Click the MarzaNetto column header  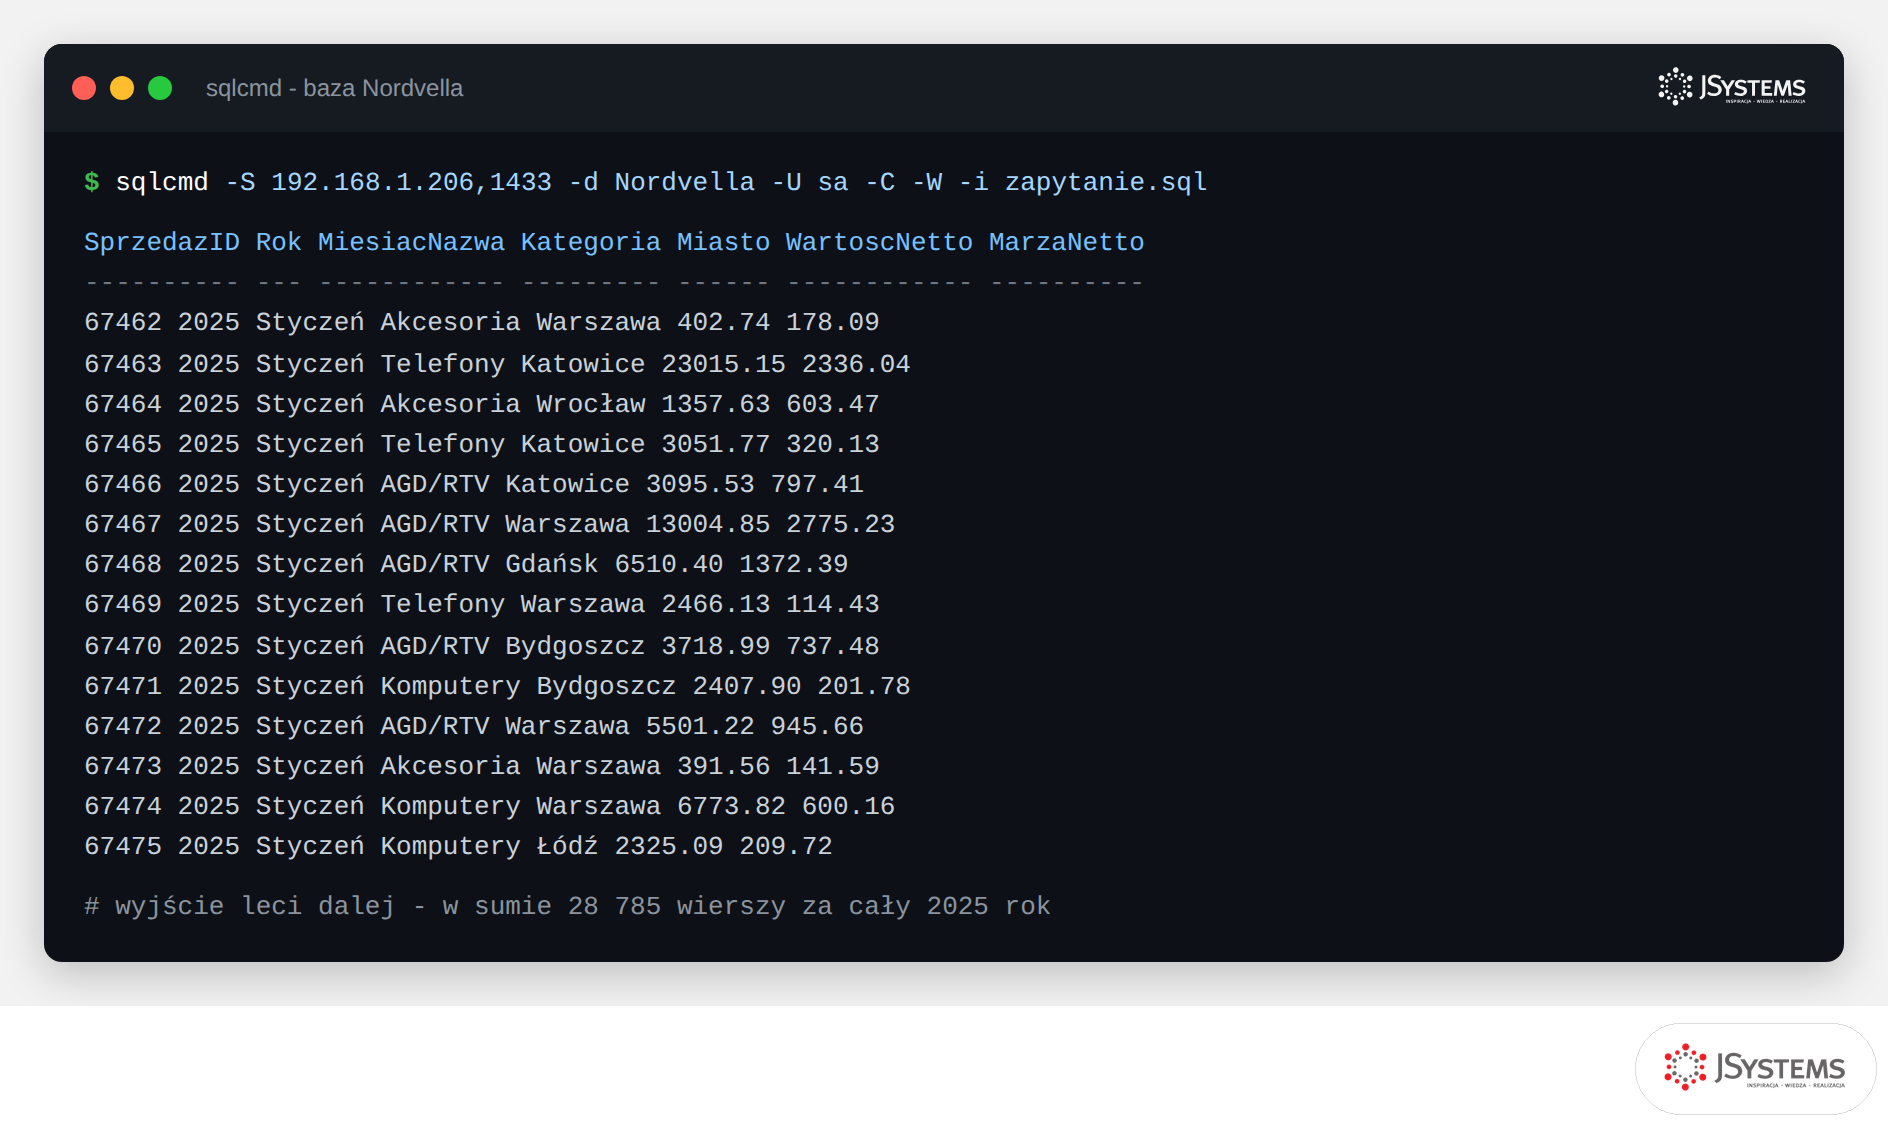point(1067,242)
